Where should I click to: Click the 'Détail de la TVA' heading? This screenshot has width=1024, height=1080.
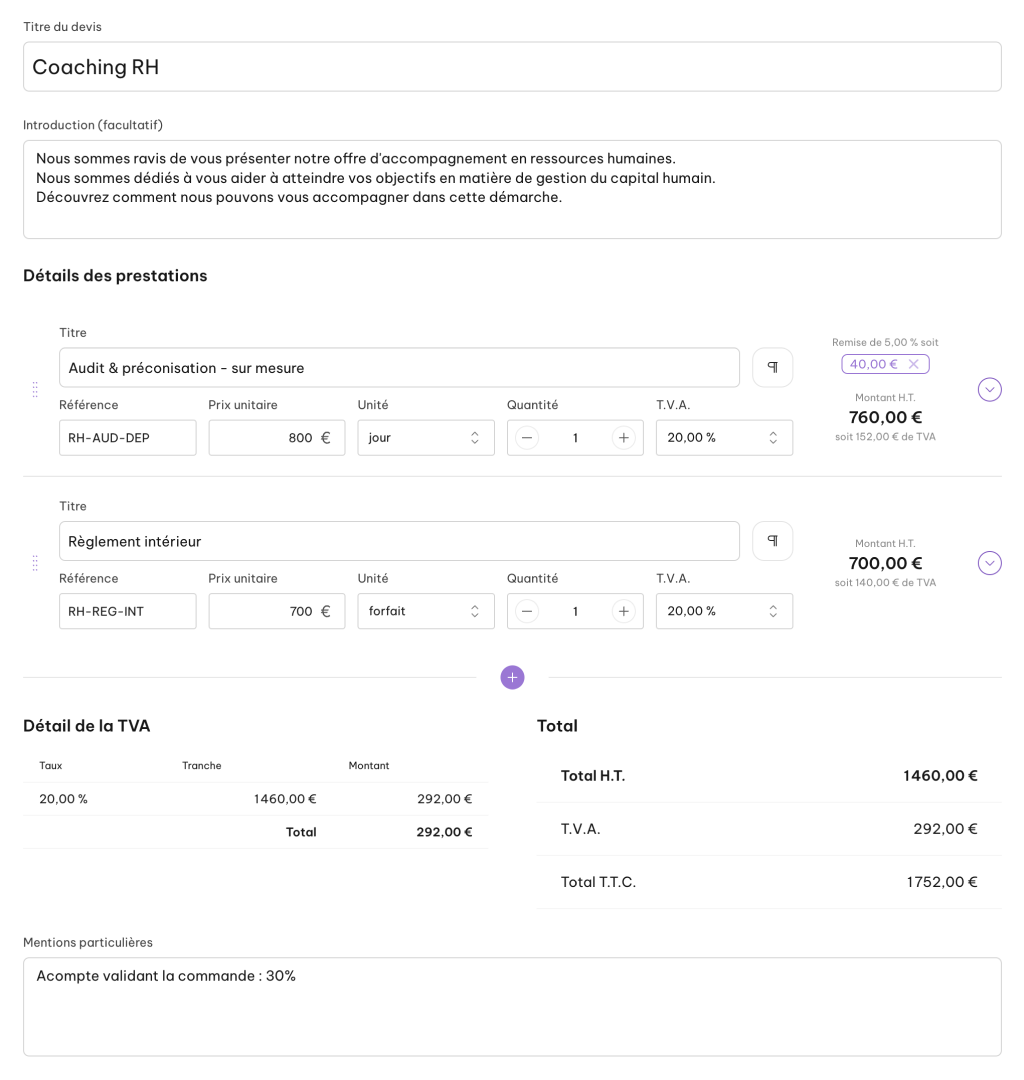[87, 726]
